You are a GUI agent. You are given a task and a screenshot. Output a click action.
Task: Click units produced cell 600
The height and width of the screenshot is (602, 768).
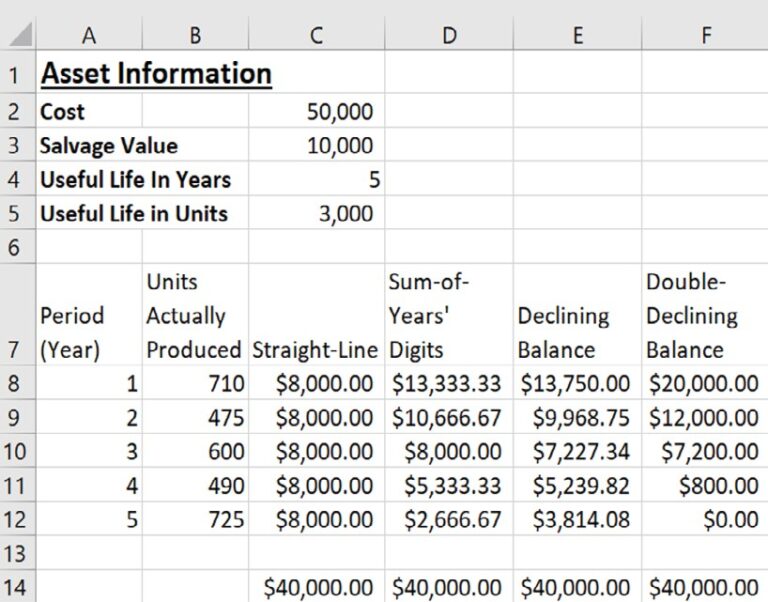point(195,451)
